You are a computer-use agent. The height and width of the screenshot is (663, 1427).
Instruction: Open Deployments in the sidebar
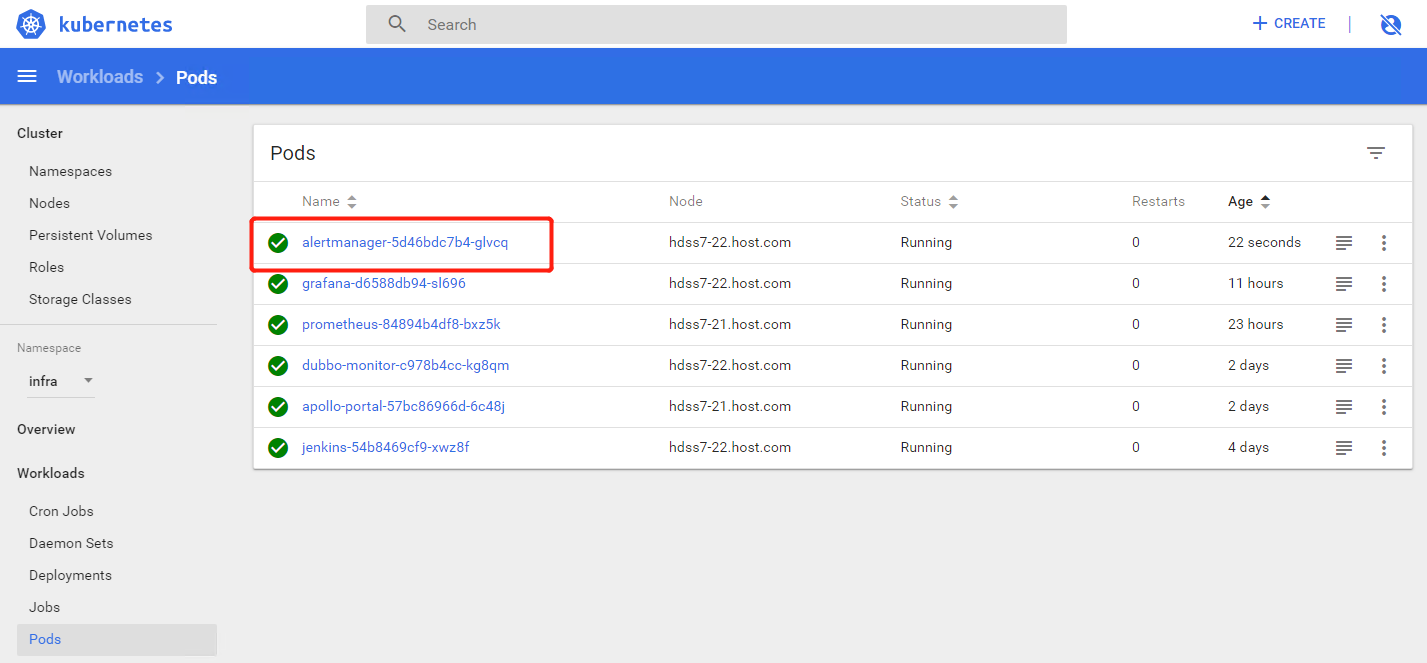(x=70, y=575)
